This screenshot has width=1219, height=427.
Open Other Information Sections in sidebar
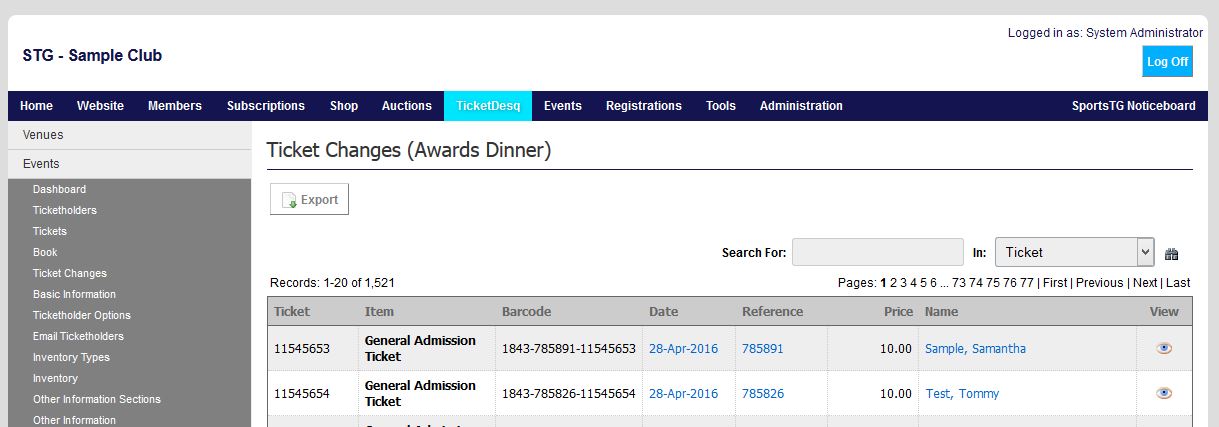(97, 399)
